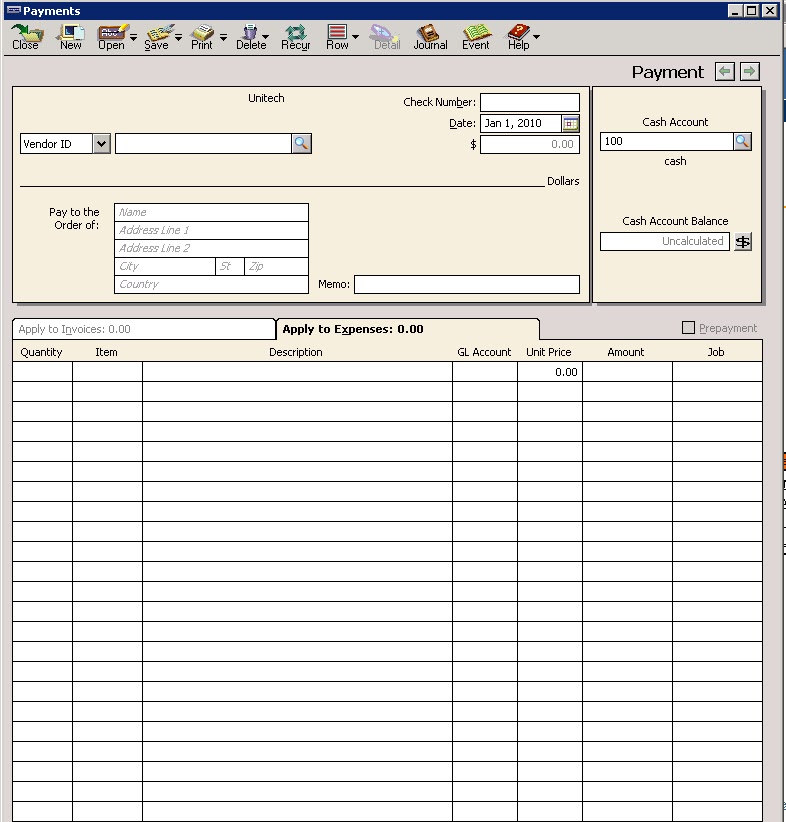Screen dimensions: 786x822
Task: Look up Cash Account with magnifier icon
Action: click(x=742, y=141)
